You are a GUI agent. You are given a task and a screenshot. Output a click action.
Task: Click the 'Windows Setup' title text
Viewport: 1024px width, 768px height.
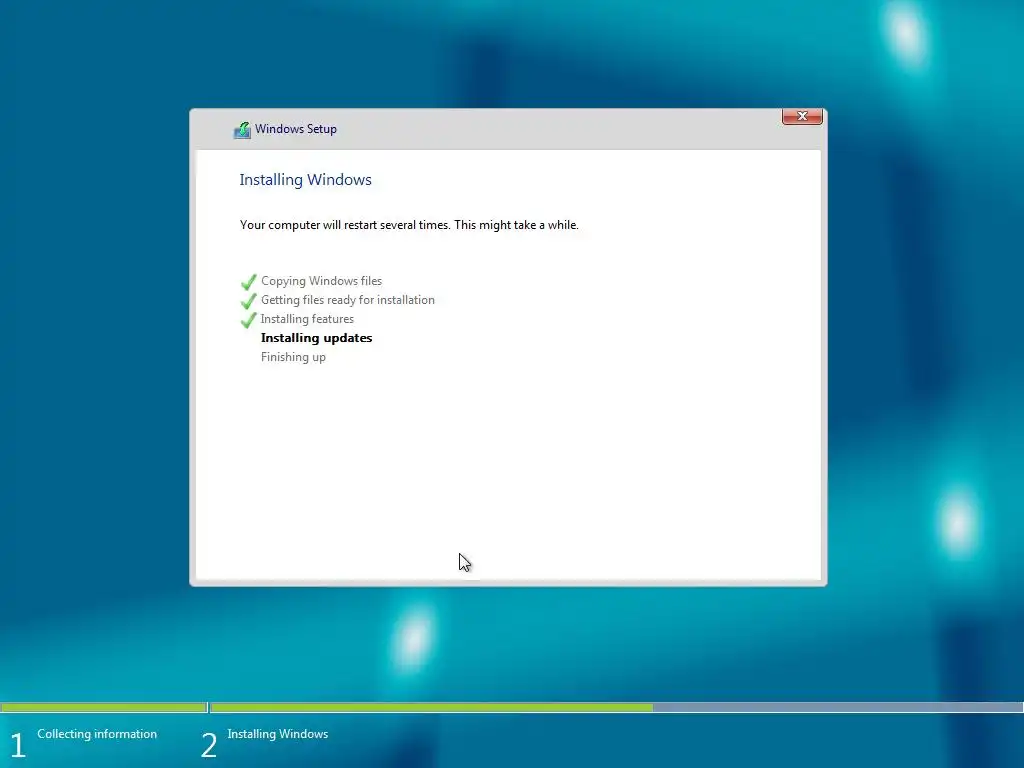click(x=296, y=129)
